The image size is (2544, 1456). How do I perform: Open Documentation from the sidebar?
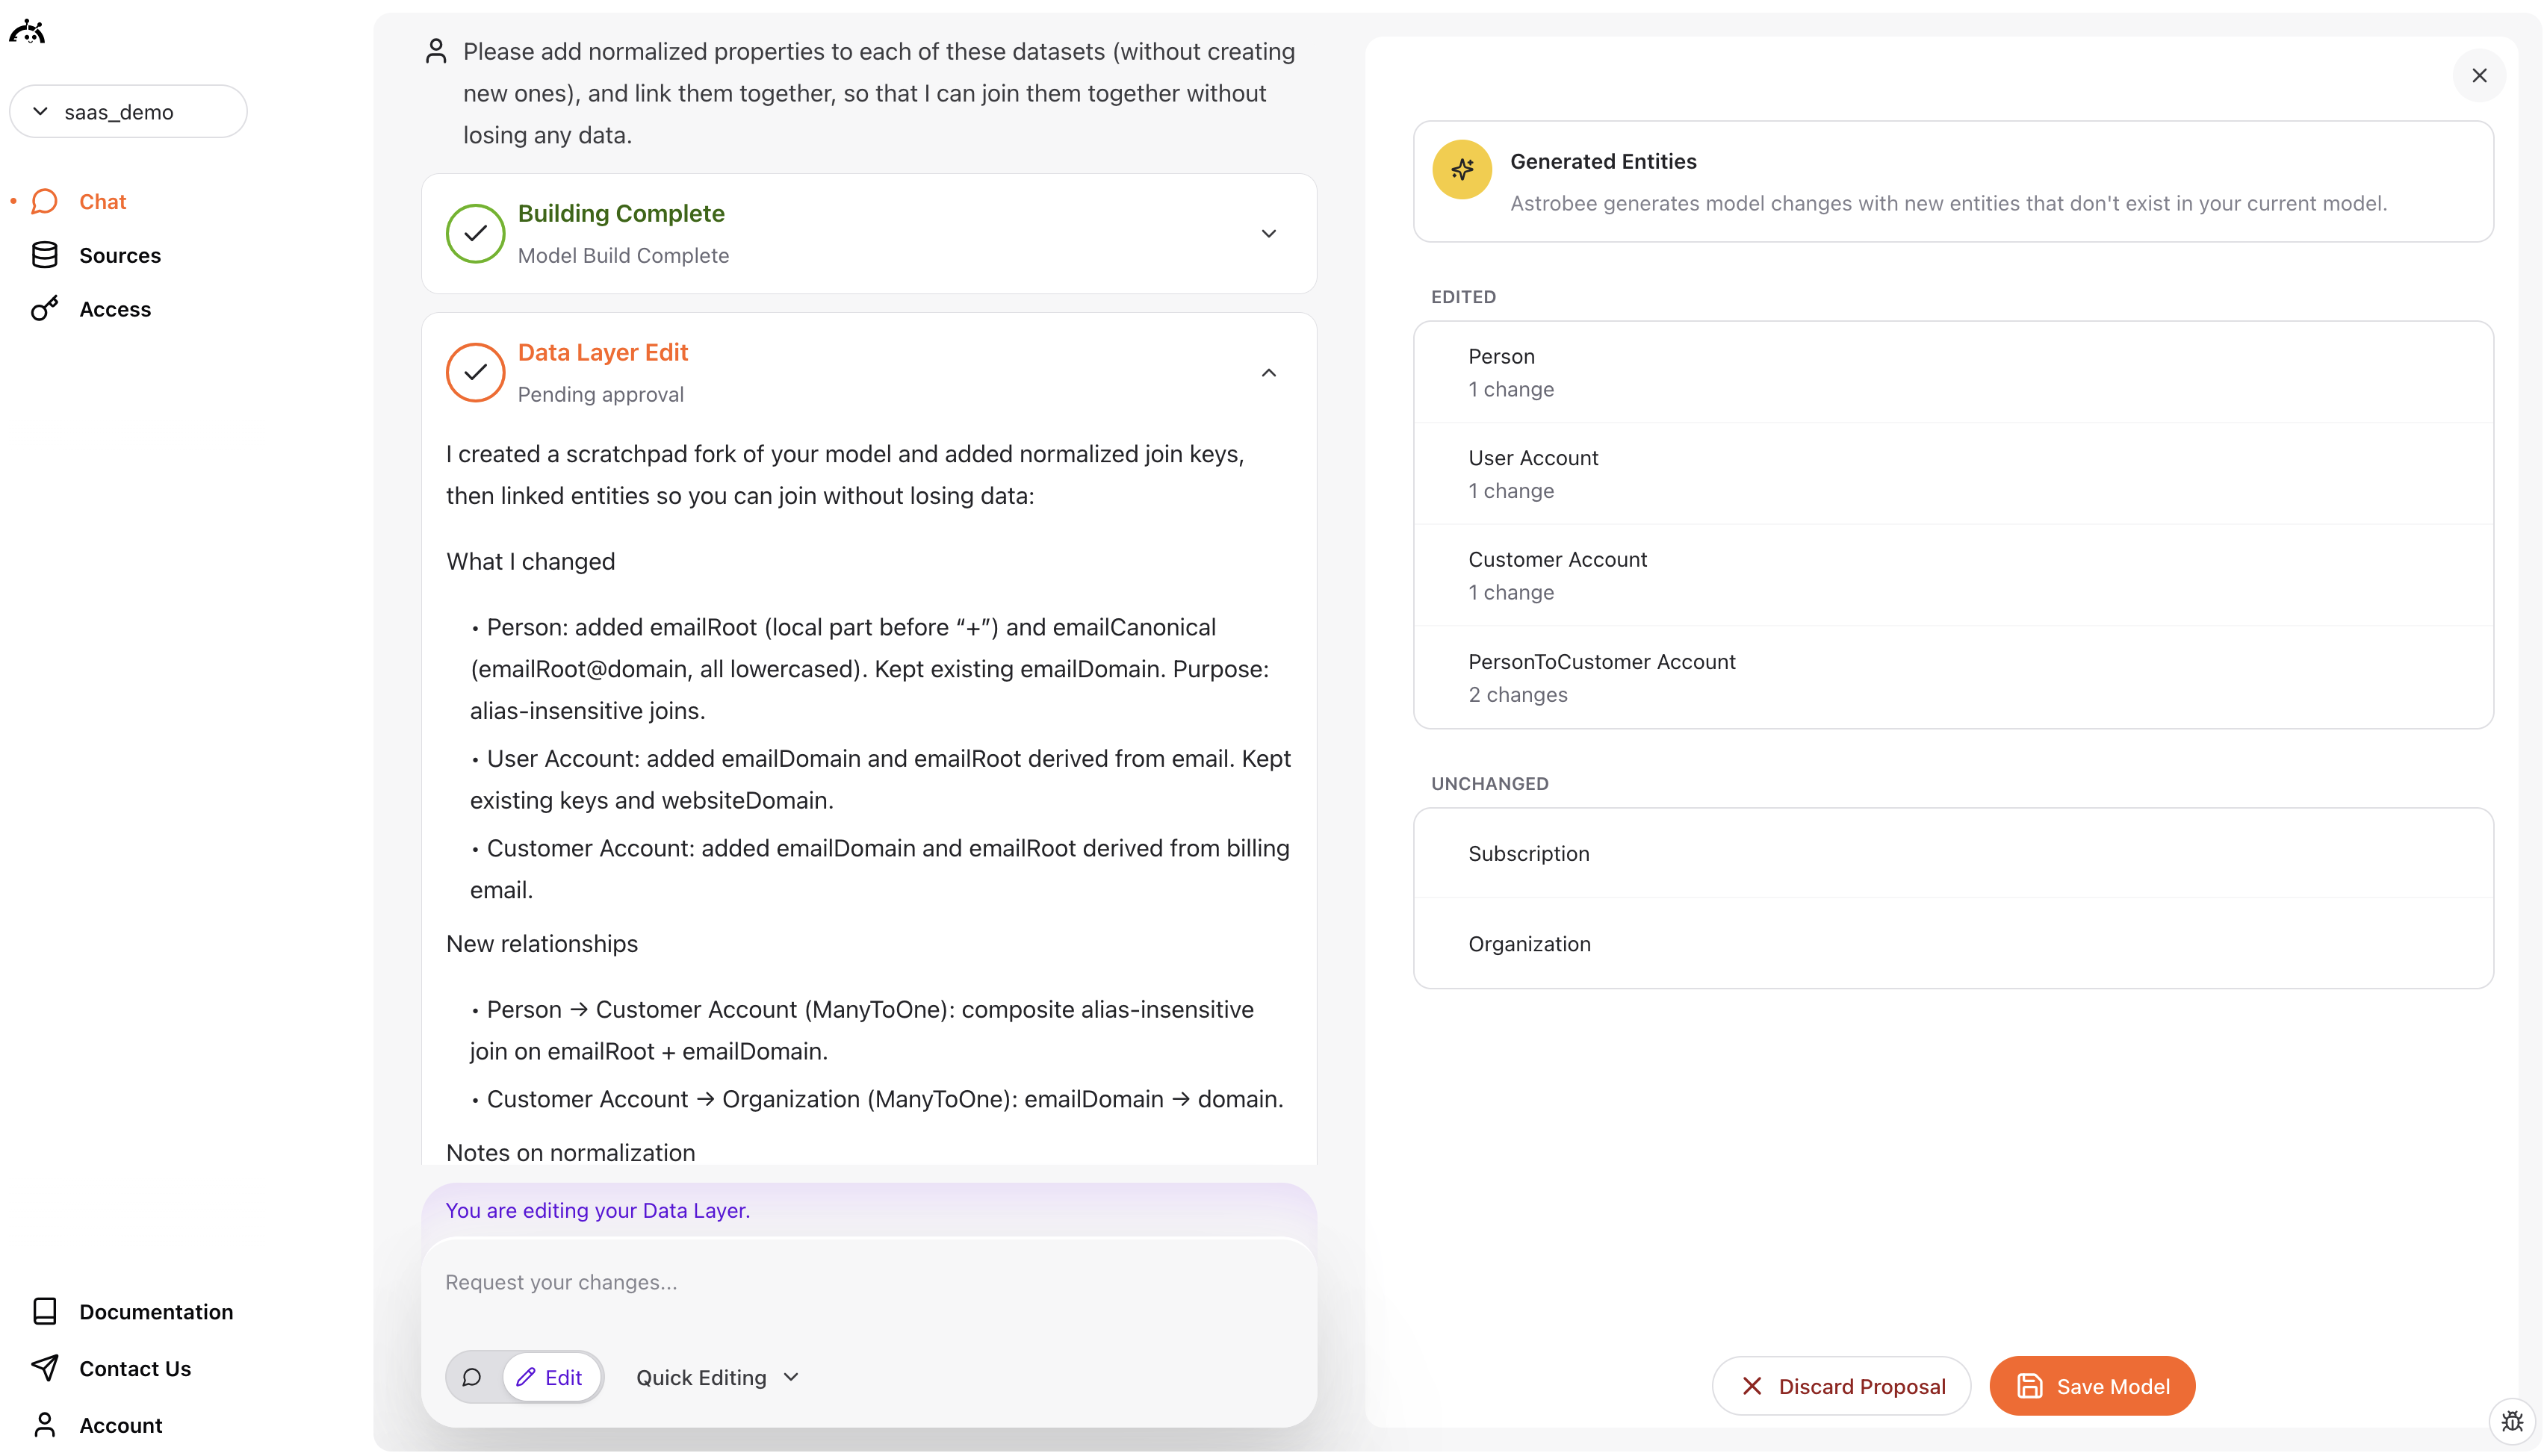coord(156,1311)
